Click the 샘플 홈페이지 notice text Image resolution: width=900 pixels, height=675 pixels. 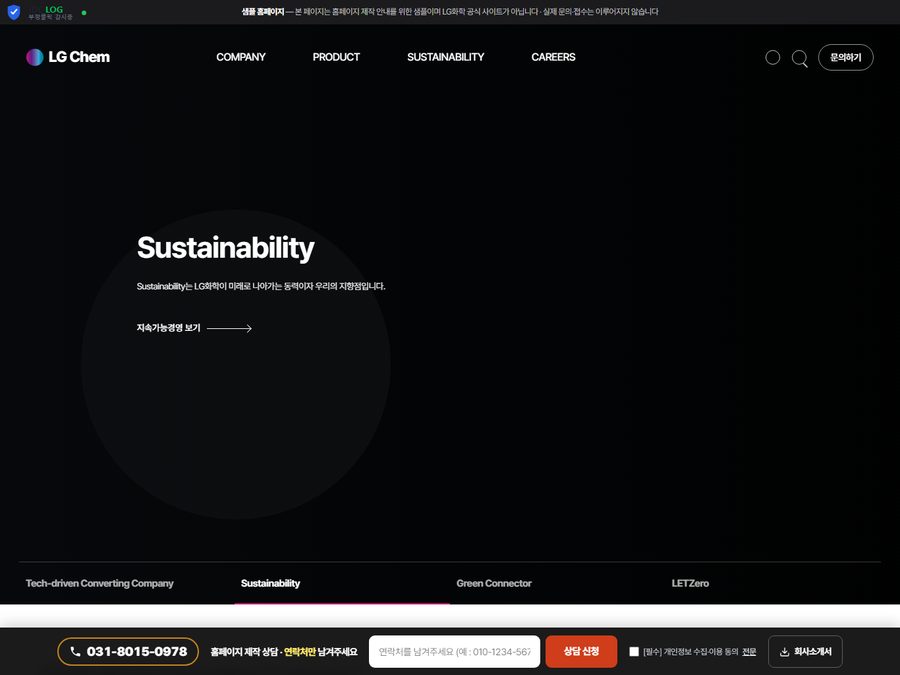263,11
